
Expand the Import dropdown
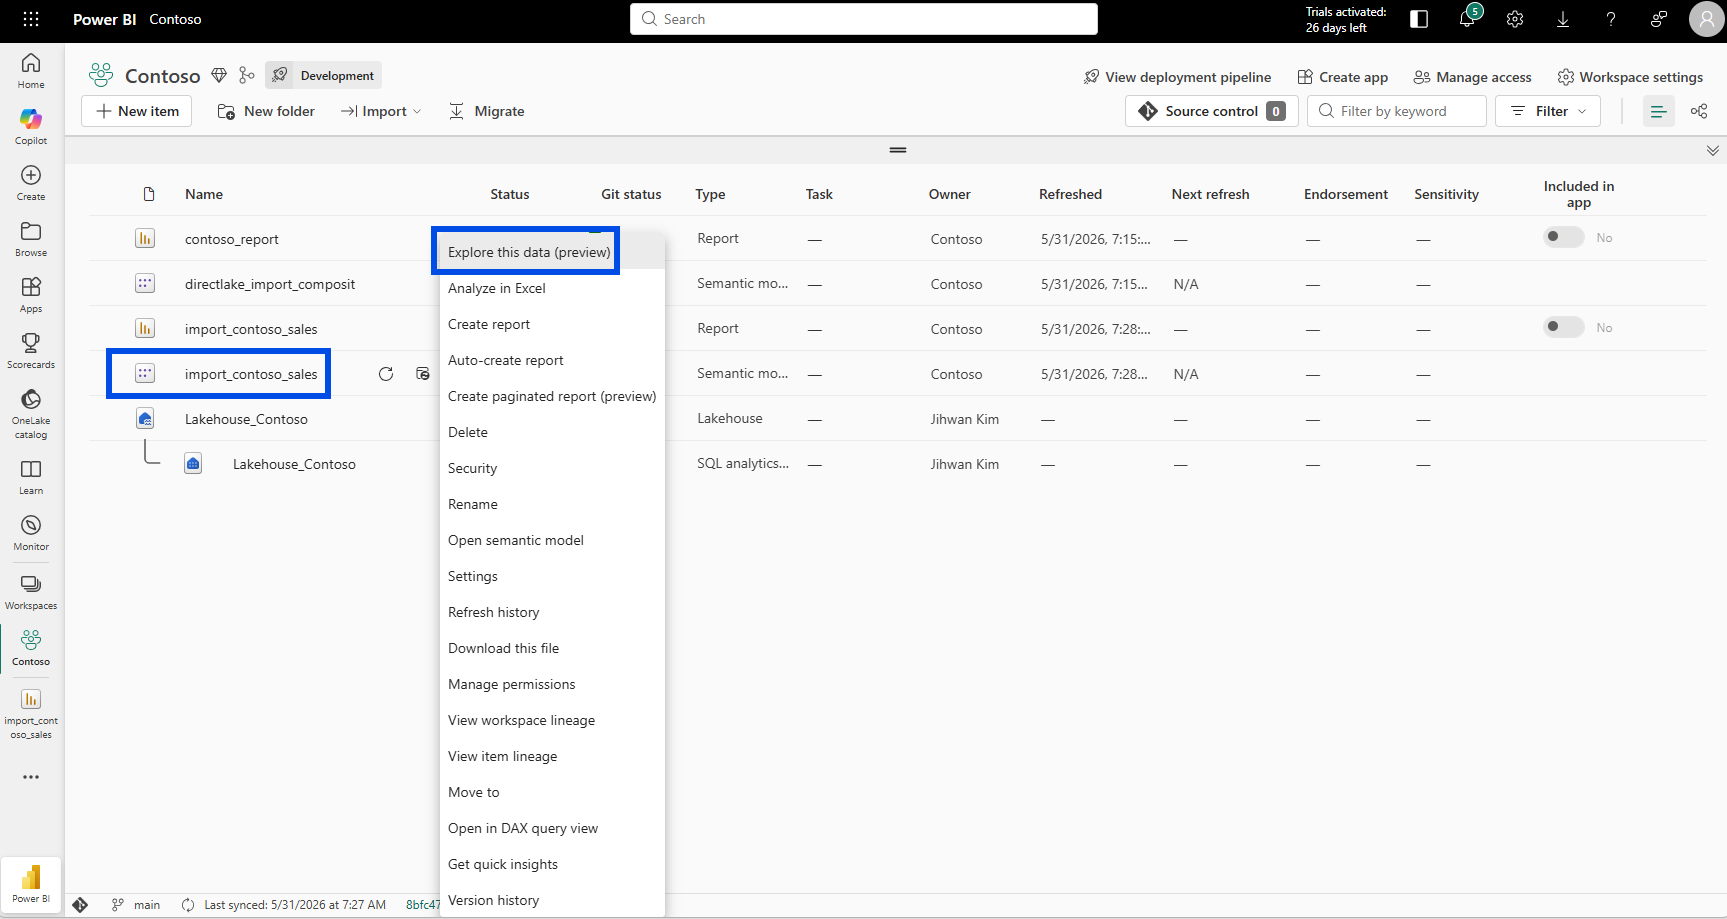click(x=381, y=111)
